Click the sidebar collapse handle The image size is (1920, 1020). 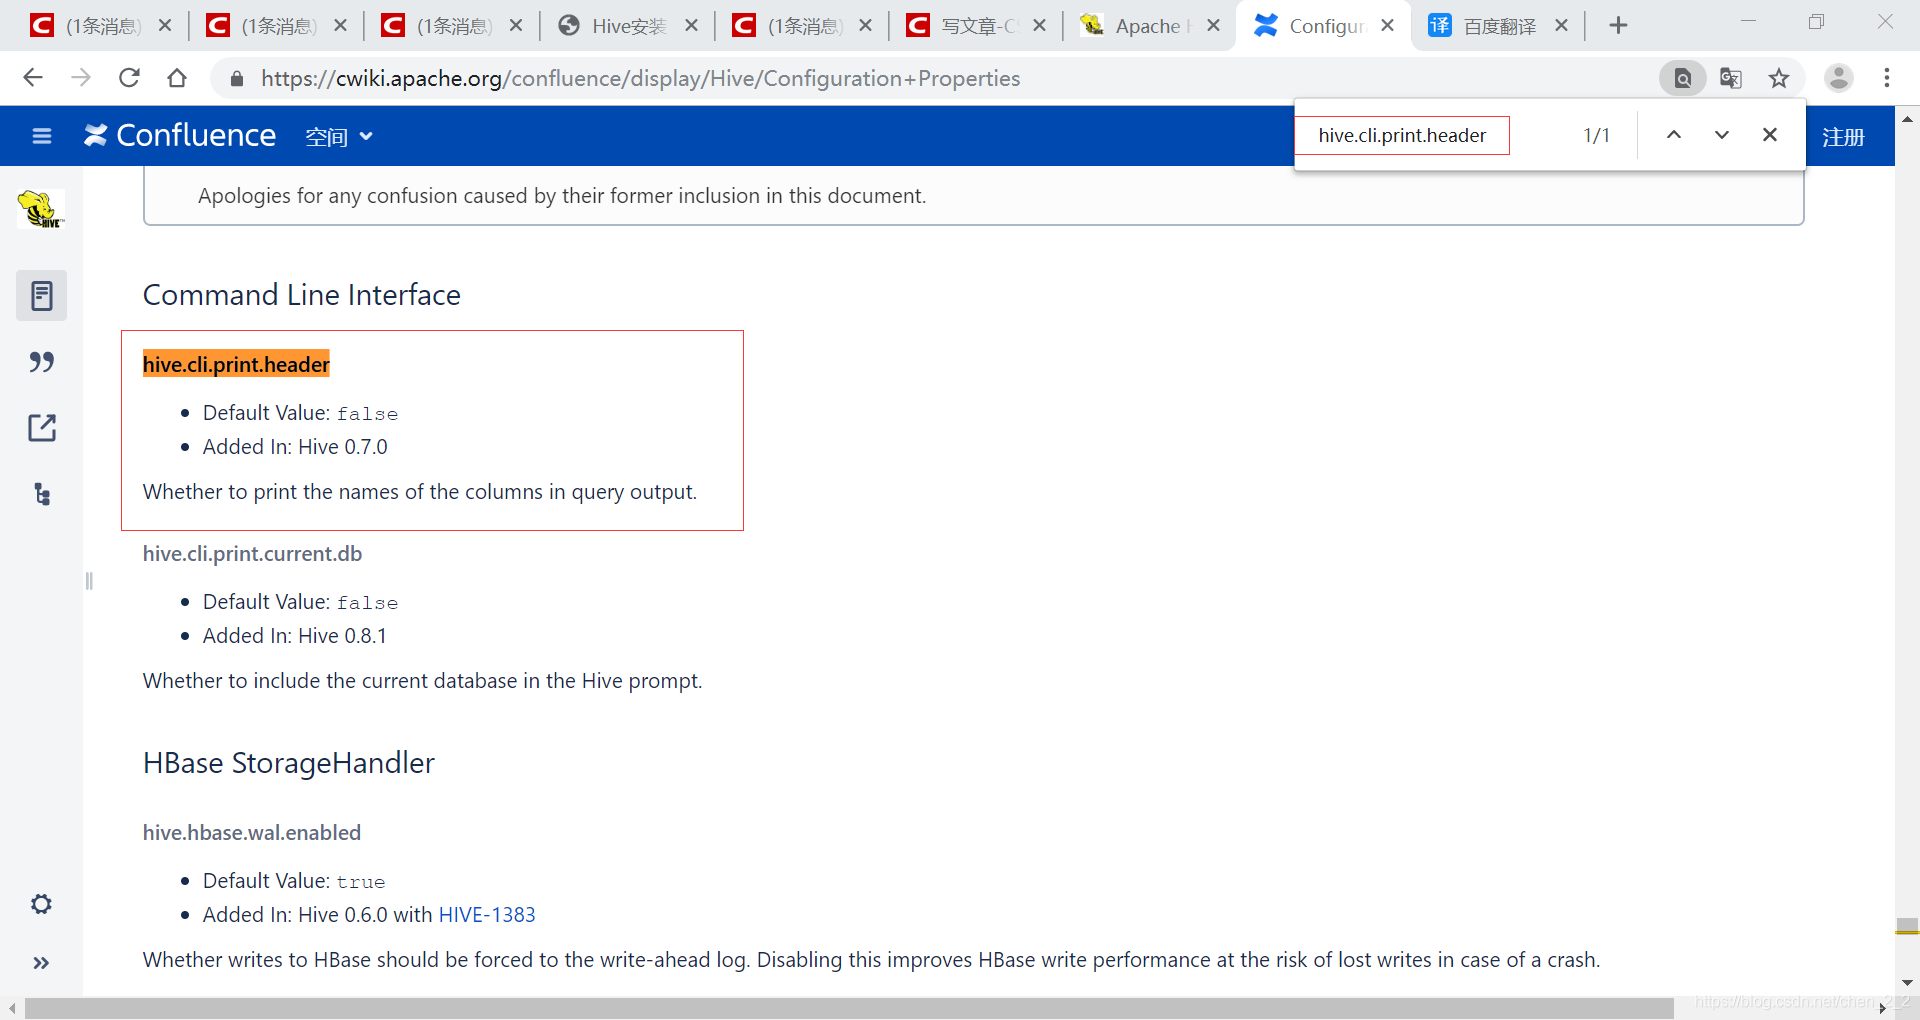[89, 581]
